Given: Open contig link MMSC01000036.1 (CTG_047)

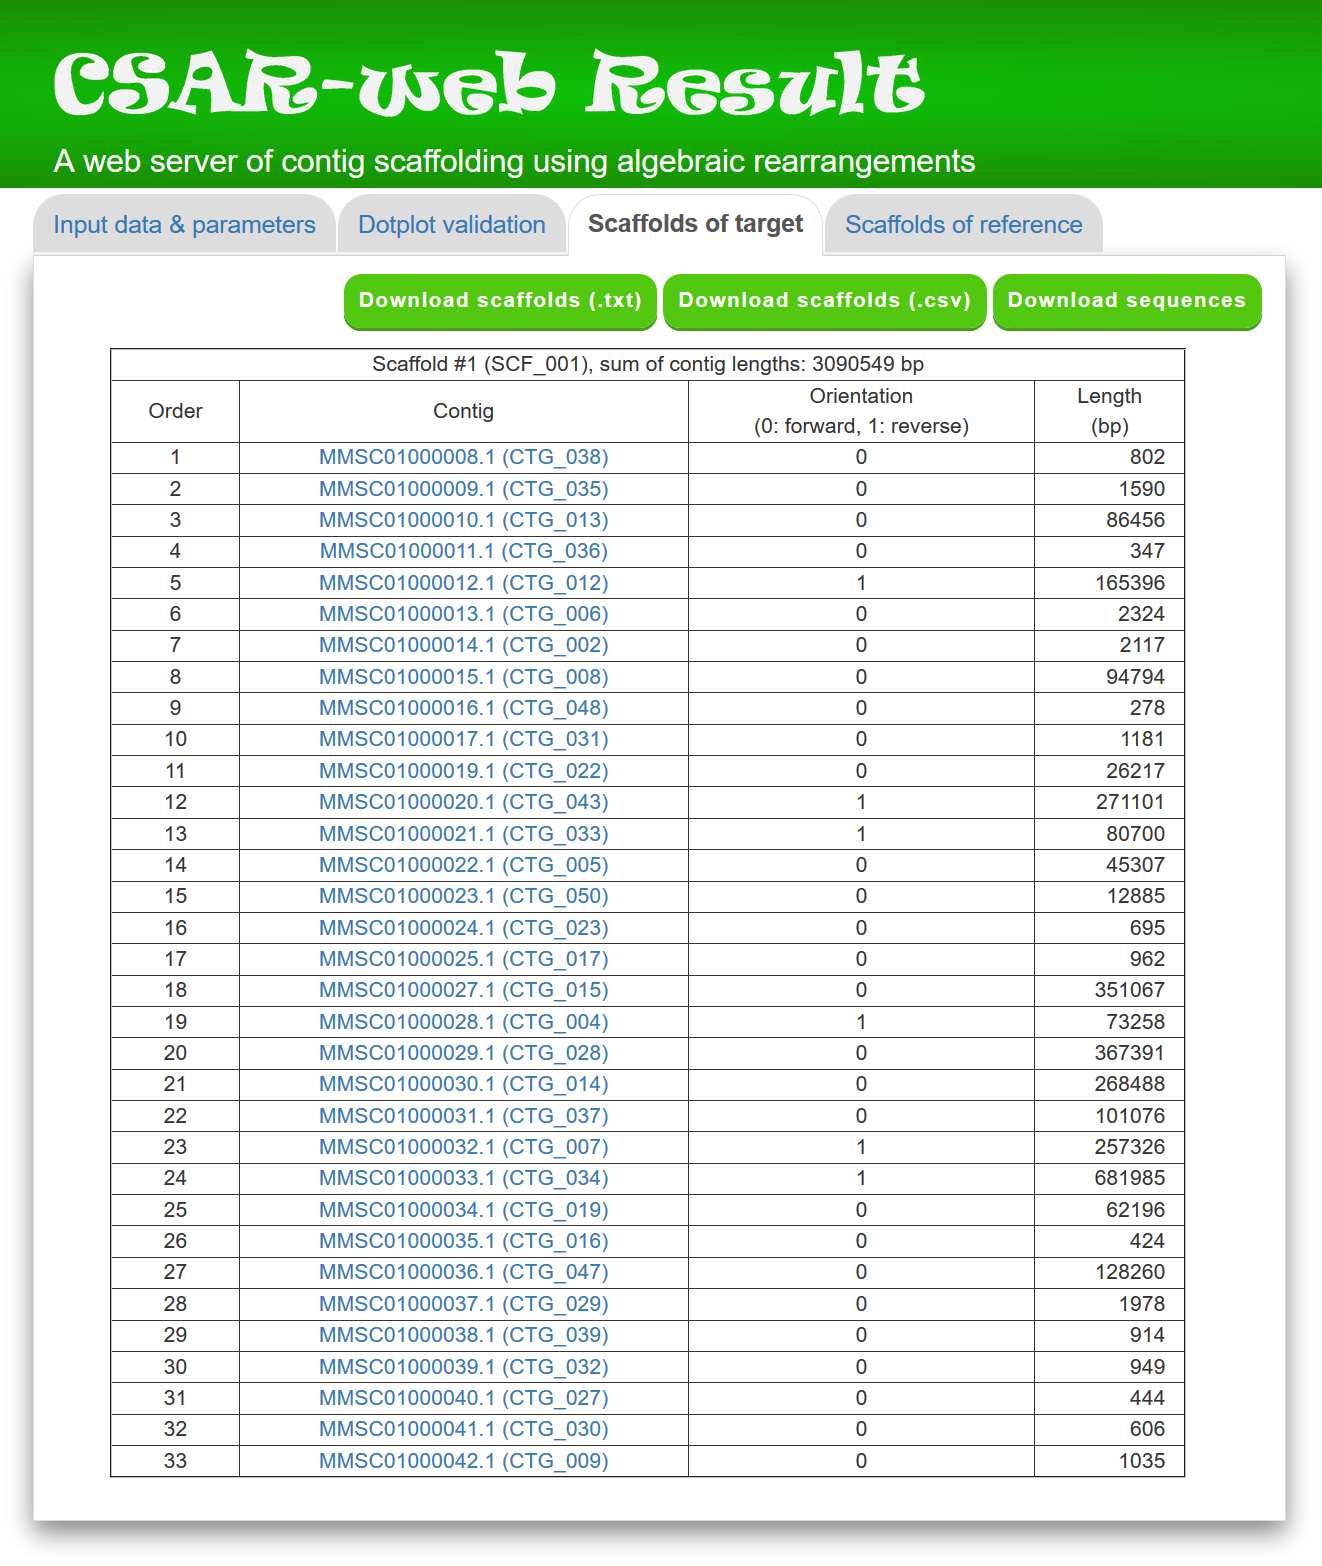Looking at the screenshot, I should 463,1272.
